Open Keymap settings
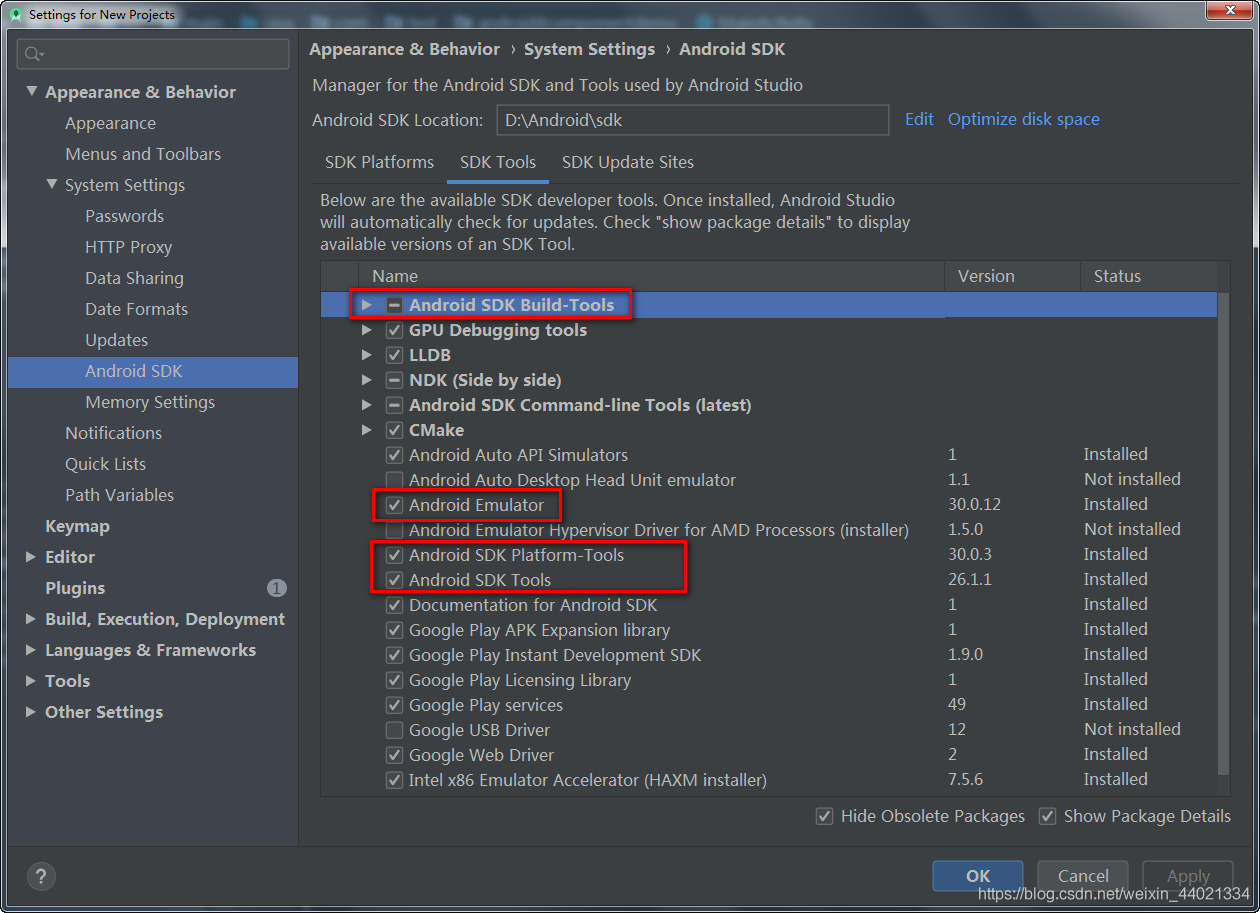1260x913 pixels. pyautogui.click(x=77, y=526)
